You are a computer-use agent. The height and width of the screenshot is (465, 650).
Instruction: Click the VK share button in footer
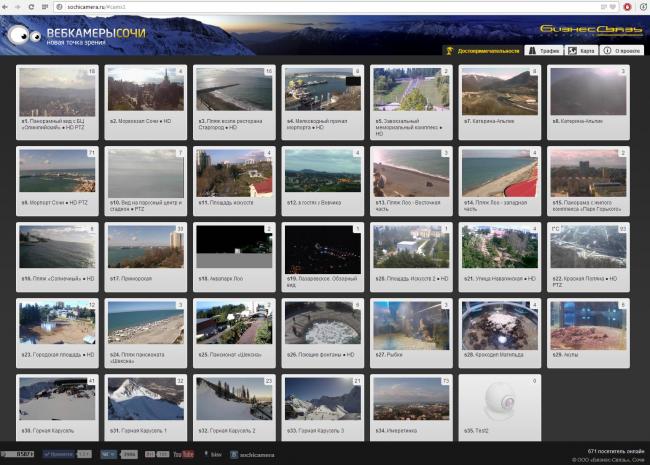click(109, 454)
